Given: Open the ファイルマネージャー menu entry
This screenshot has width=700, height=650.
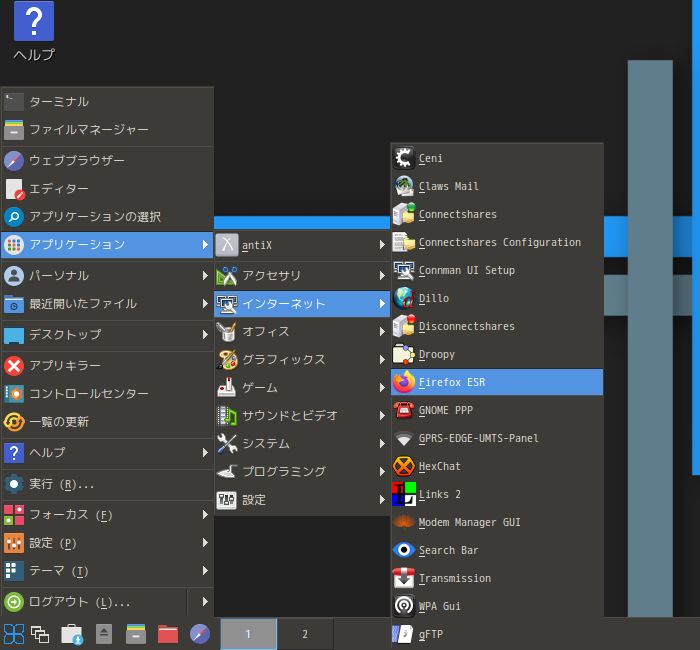Looking at the screenshot, I should pos(107,130).
